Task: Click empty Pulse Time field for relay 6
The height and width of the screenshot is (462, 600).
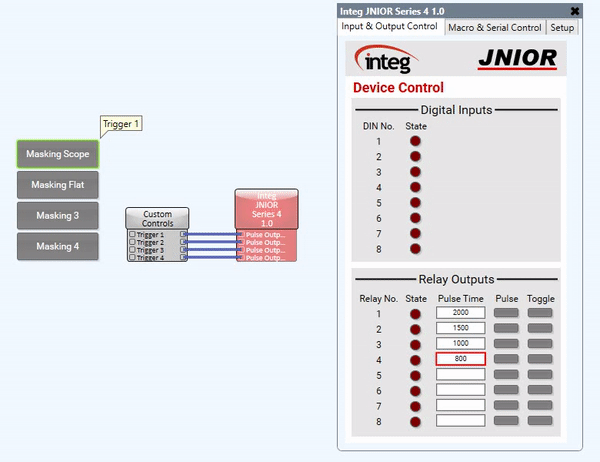Action: coord(460,390)
